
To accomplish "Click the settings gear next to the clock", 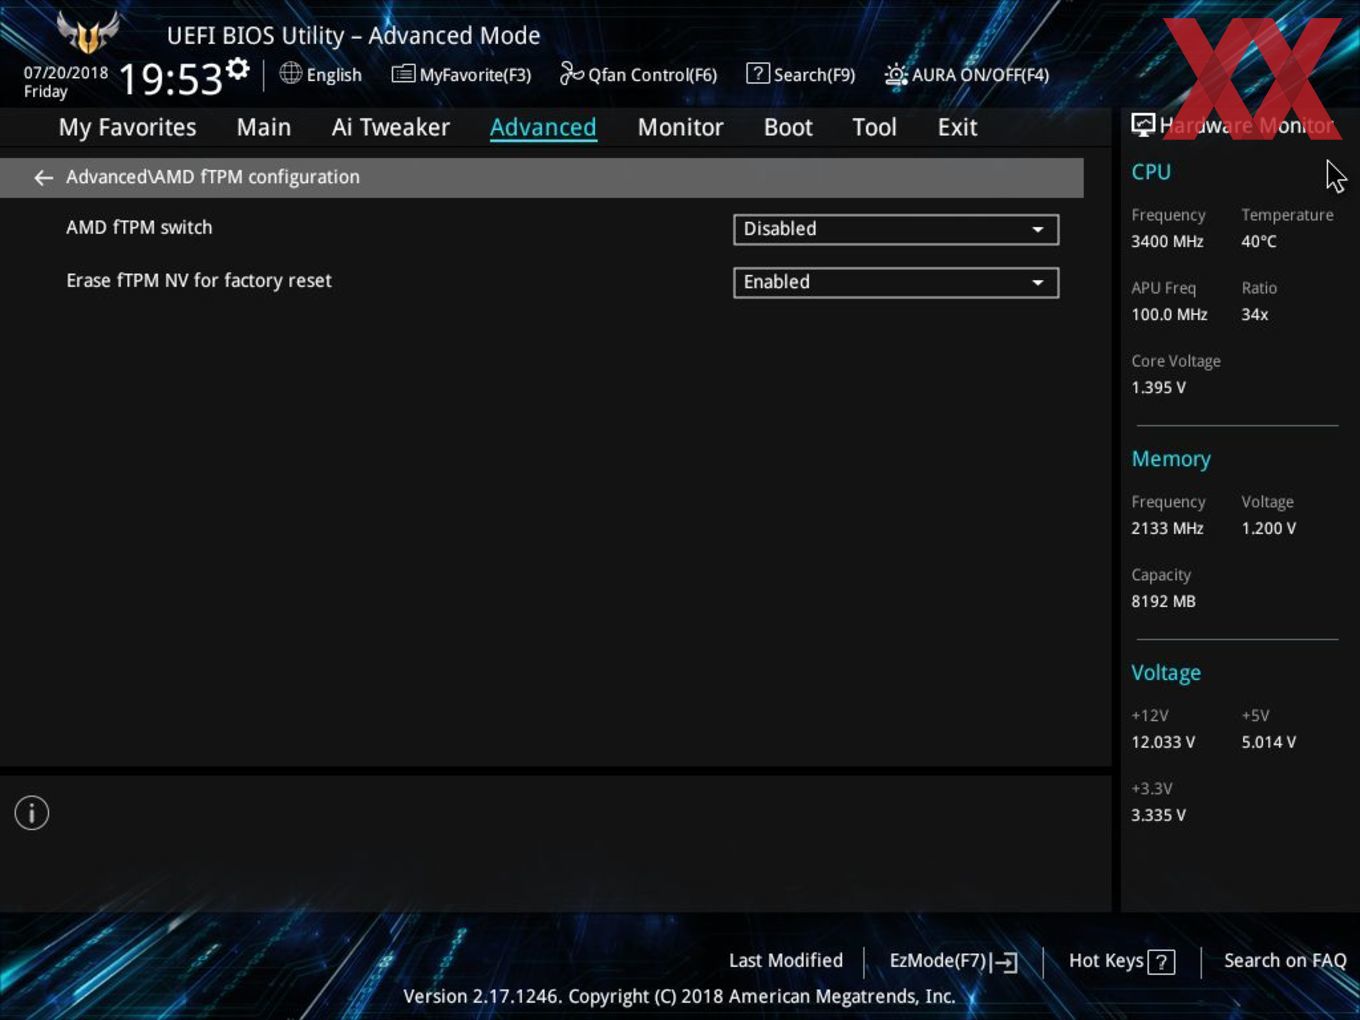I will point(238,69).
